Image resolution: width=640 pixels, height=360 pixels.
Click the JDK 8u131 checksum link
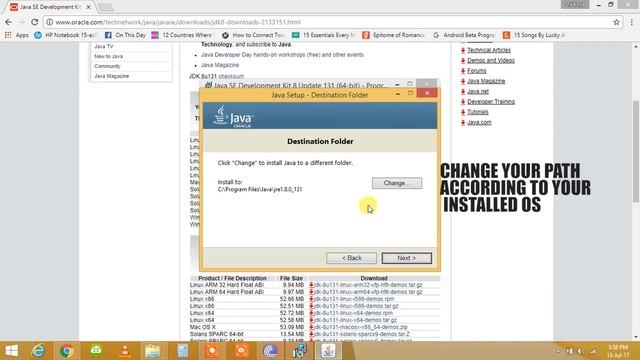(231, 76)
